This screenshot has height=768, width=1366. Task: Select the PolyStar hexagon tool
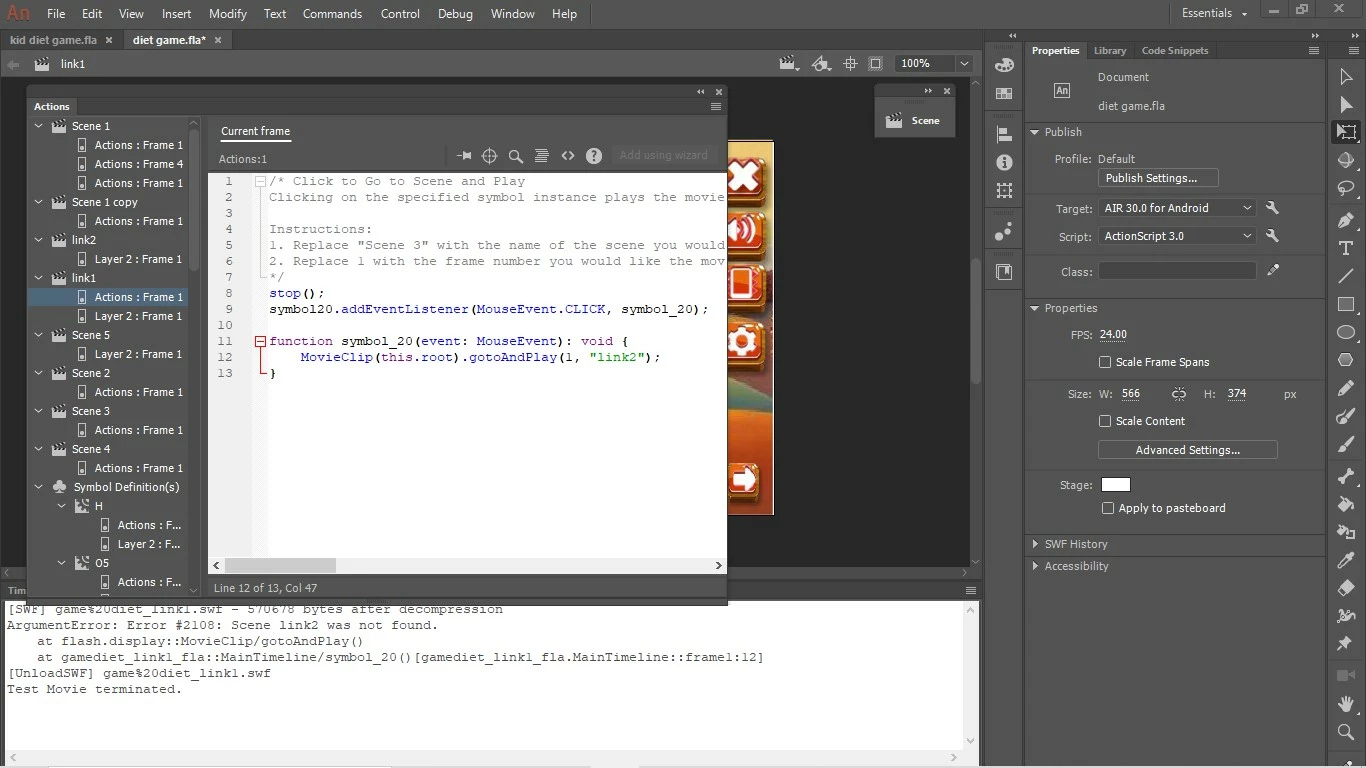tap(1346, 360)
